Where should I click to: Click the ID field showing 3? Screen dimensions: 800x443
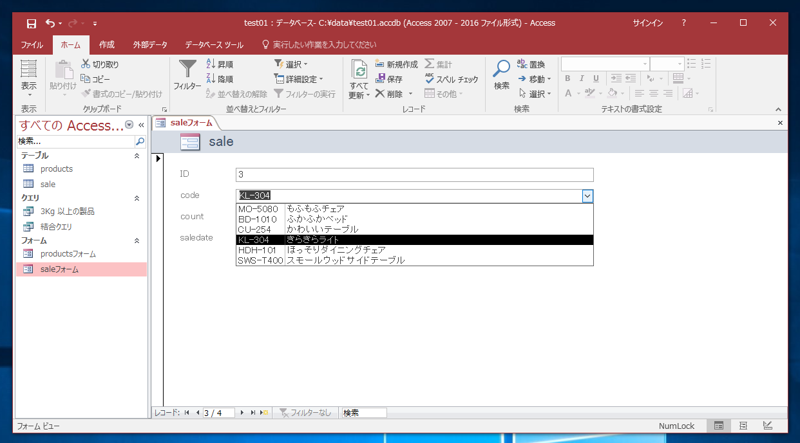click(414, 175)
